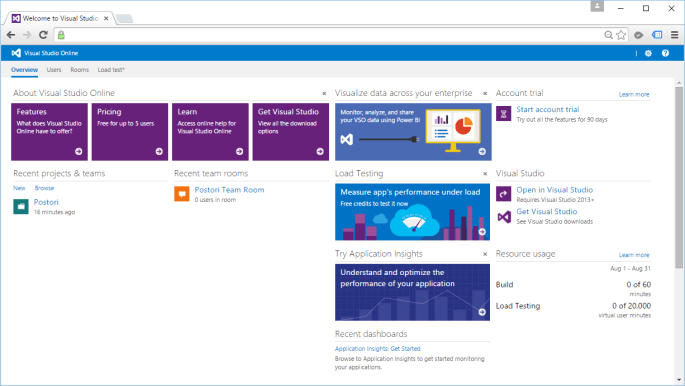Screen dimensions: 685x386
Task: Click the gray round extension icon
Action: pos(639,35)
